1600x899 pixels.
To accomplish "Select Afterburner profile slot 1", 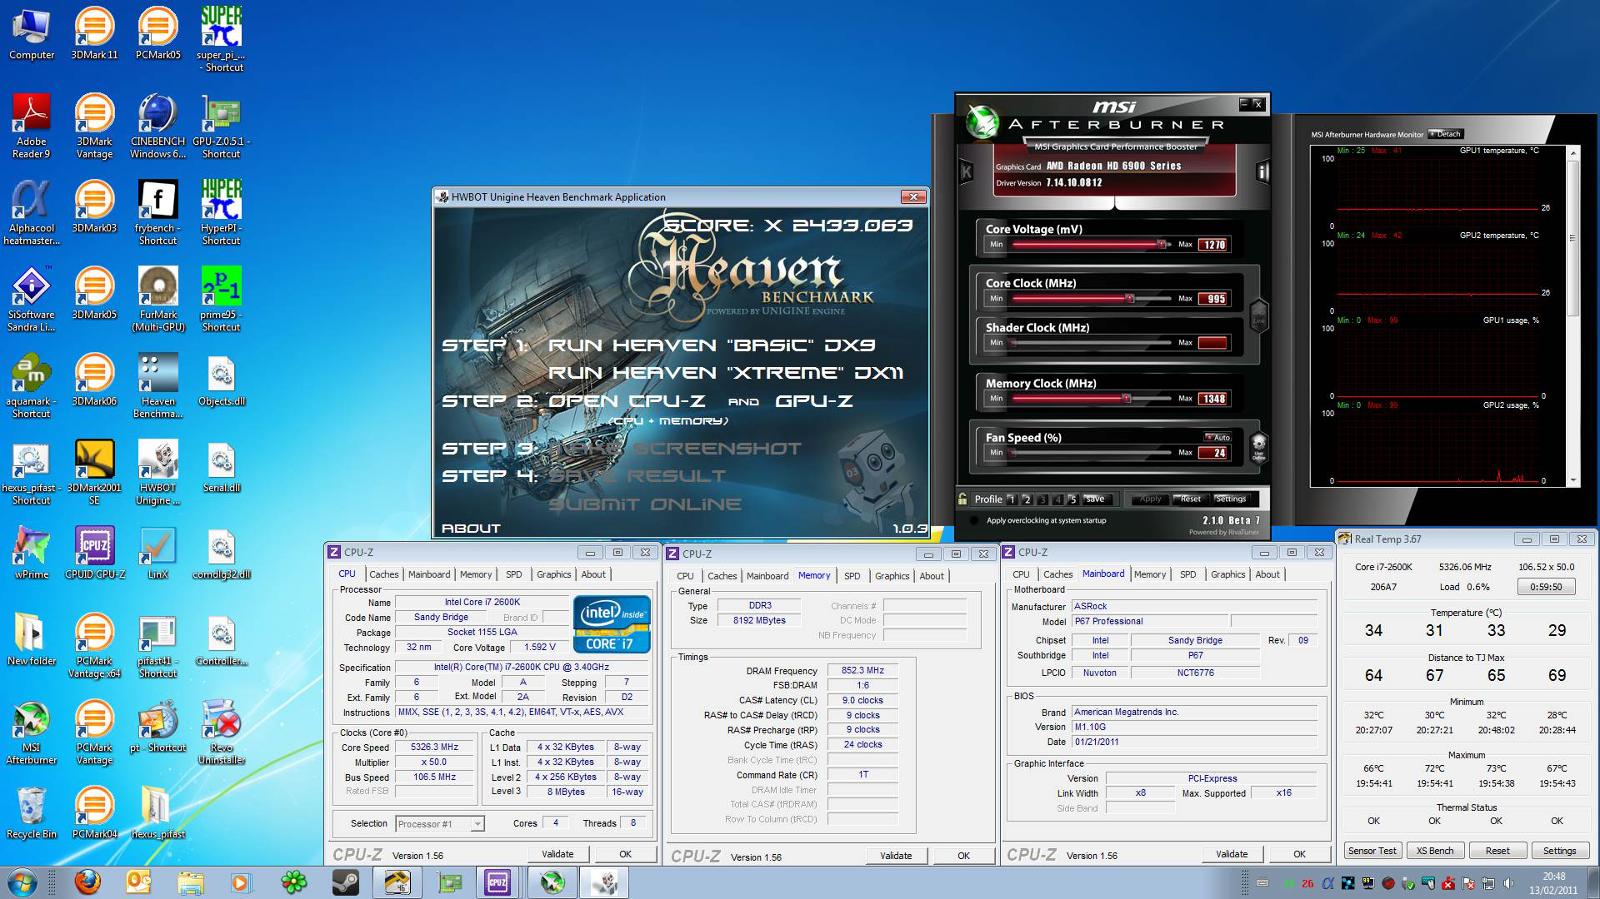I will 1011,499.
